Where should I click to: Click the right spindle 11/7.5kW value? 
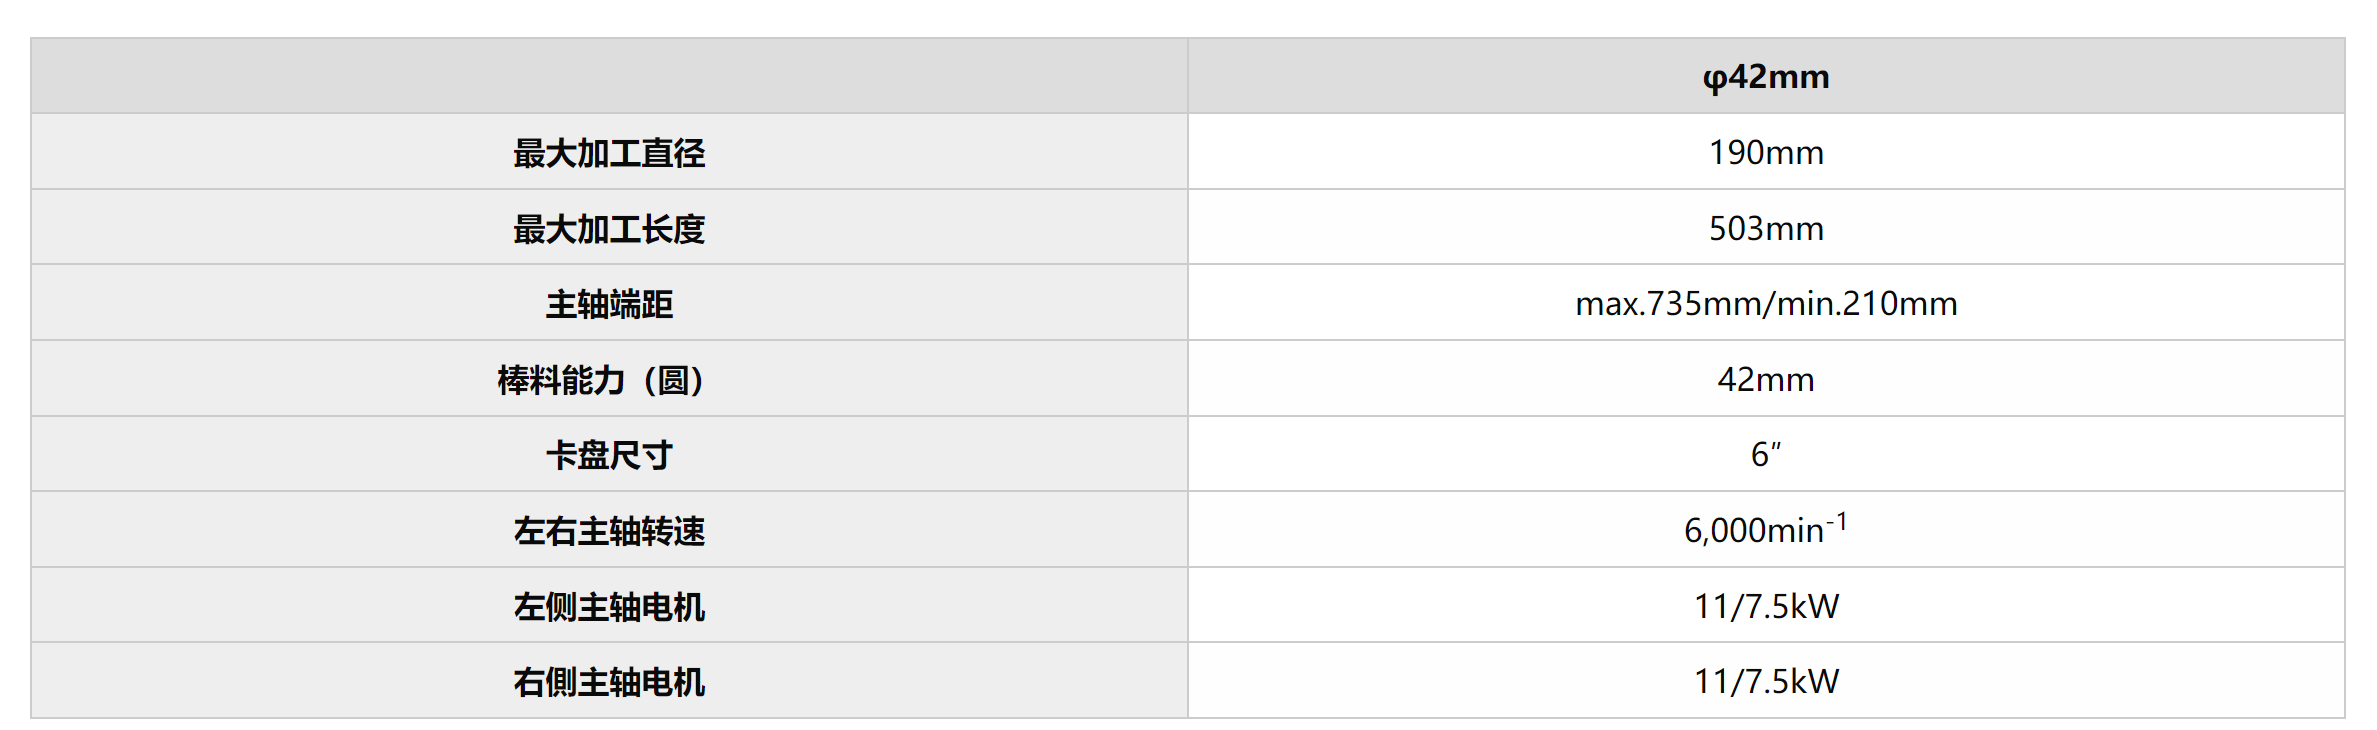click(x=1765, y=682)
